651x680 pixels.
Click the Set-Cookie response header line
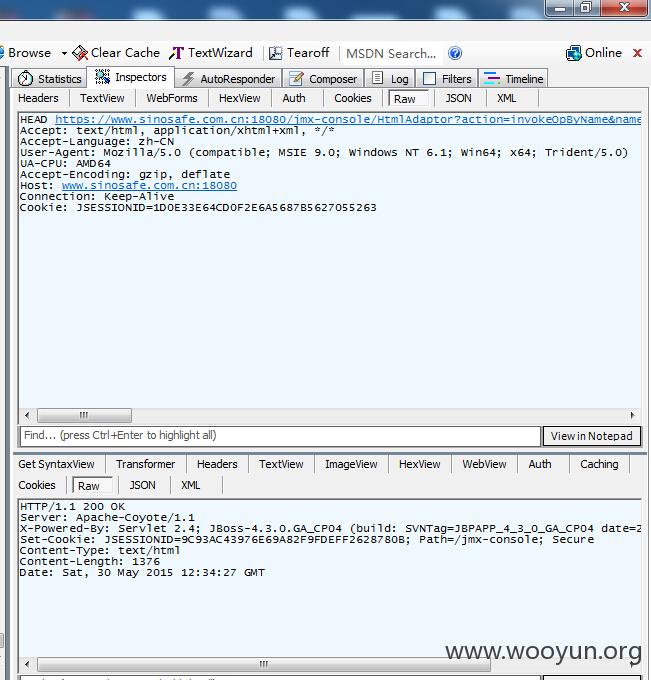307,539
